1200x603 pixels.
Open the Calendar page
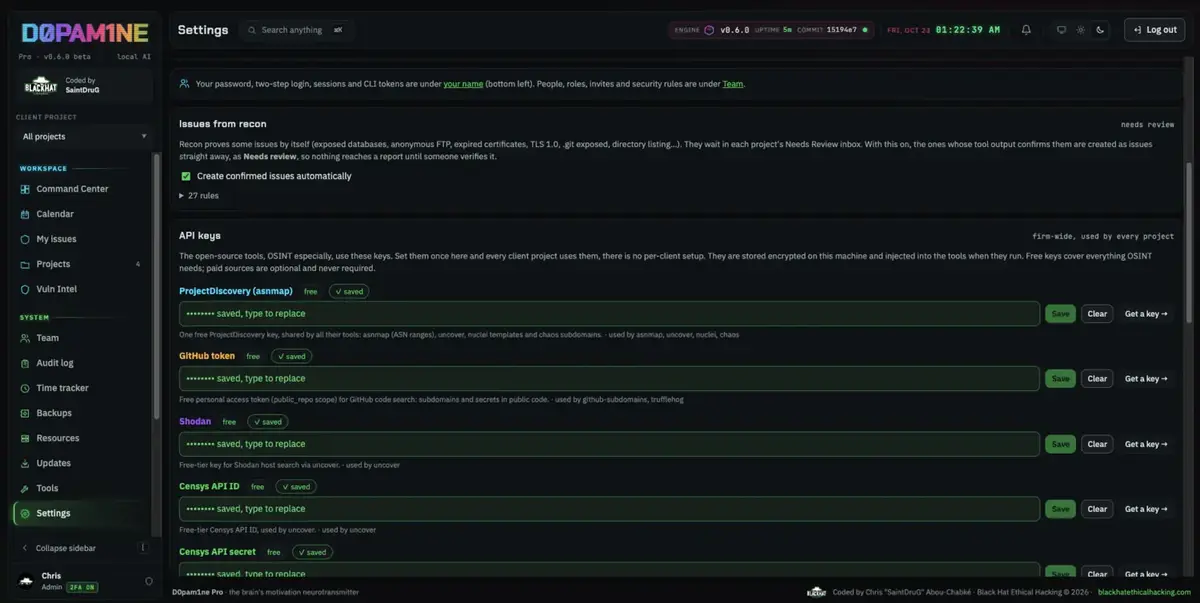click(x=80, y=214)
